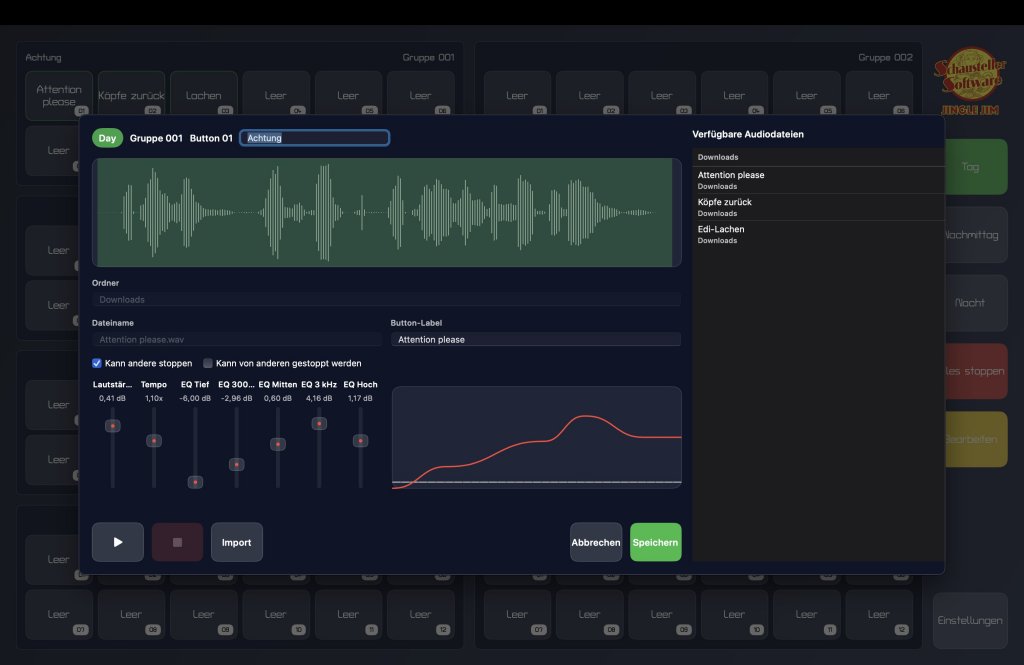Viewport: 1024px width, 665px height.
Task: Click the 'Lachen' jingle button behind the dialog
Action: (204, 95)
